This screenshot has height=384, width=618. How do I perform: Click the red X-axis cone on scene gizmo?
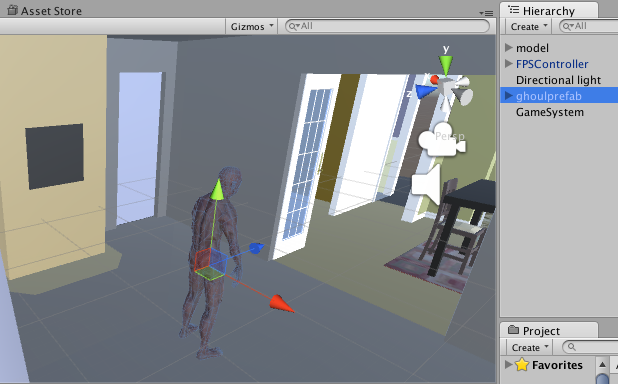(x=434, y=80)
